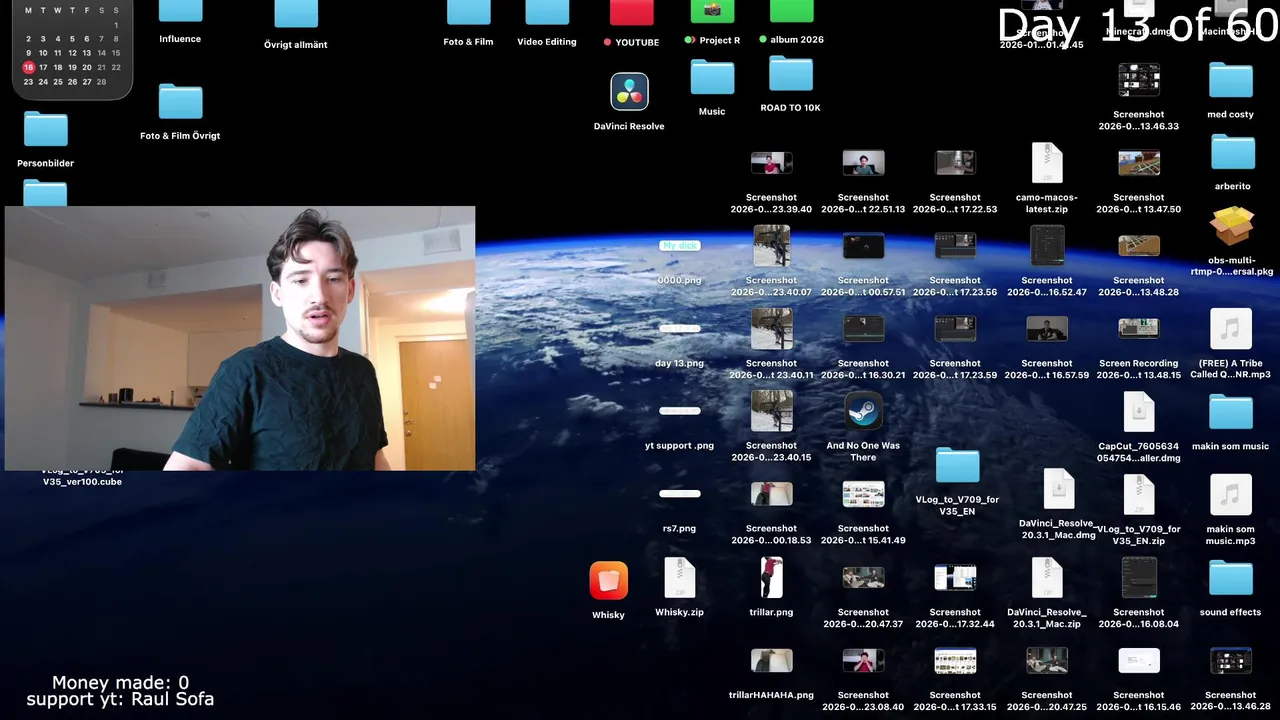Select screenshot thumbnail ending 13.48.28
This screenshot has height=720, width=1280.
point(1139,246)
